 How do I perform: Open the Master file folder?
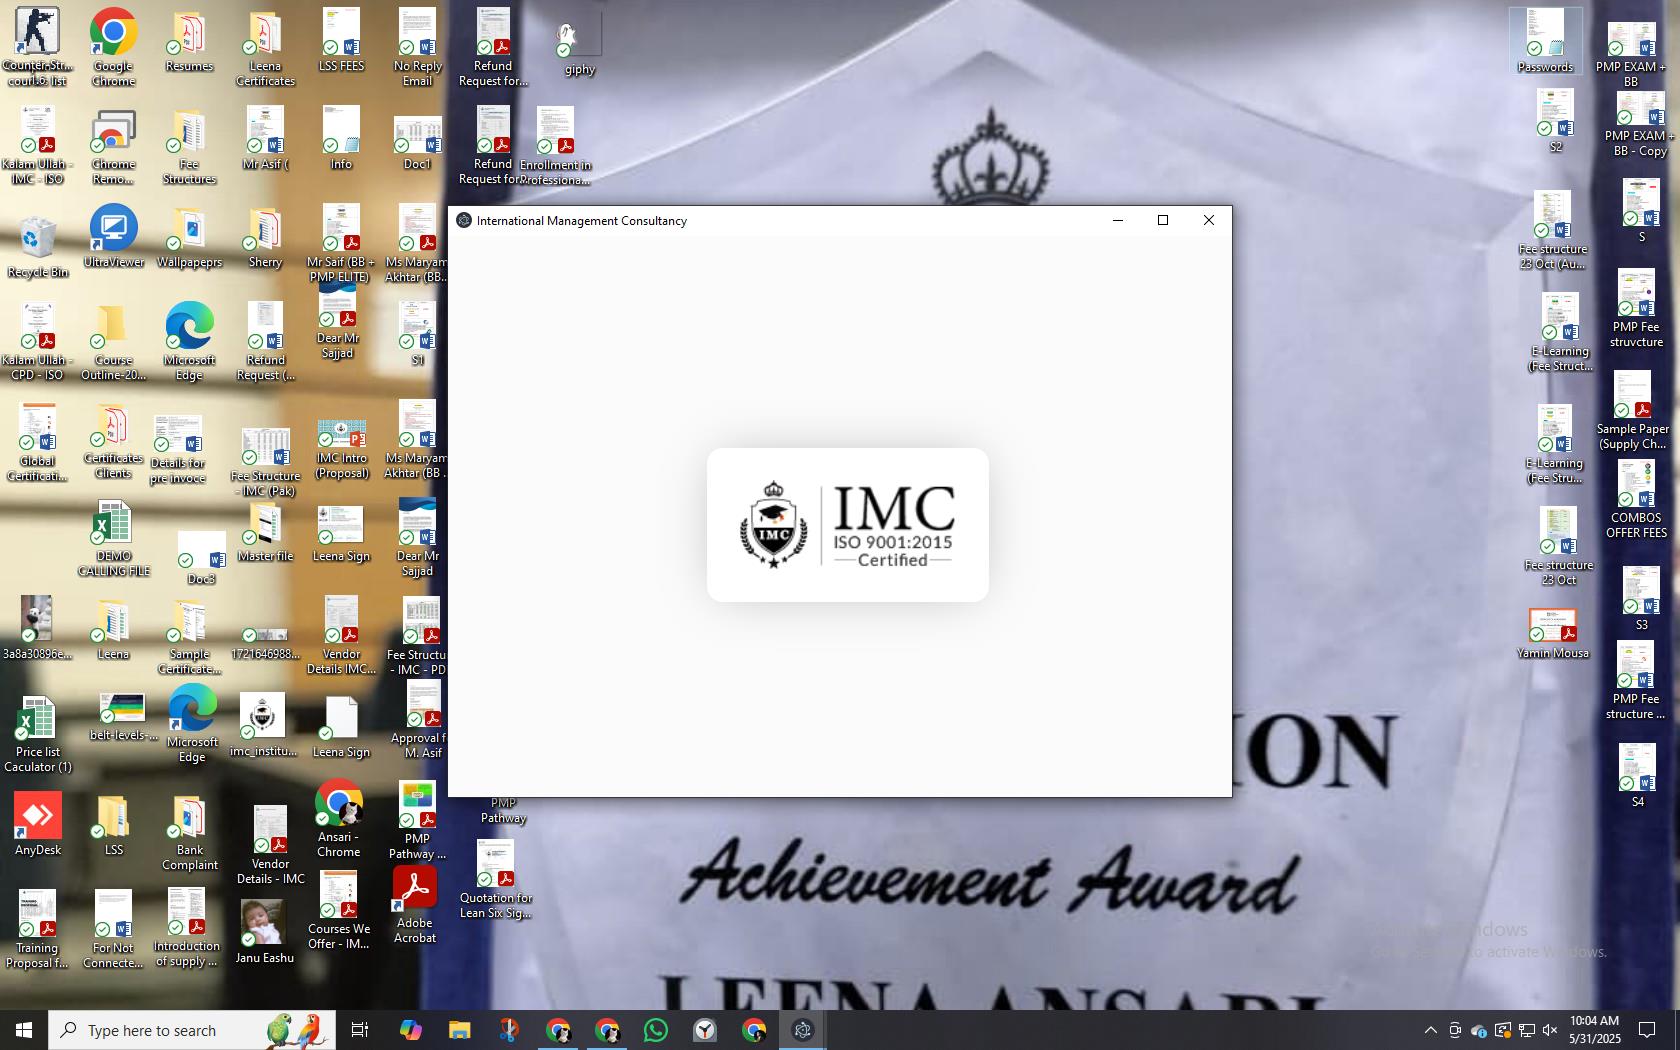[x=265, y=532]
